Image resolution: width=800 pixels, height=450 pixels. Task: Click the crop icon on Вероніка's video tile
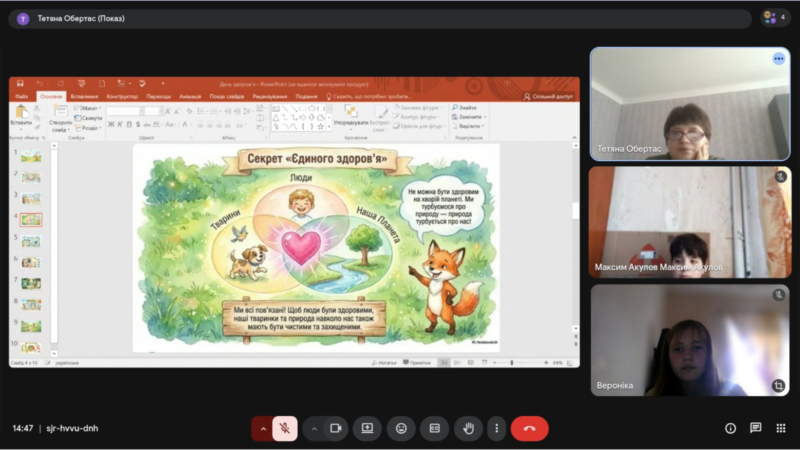click(x=778, y=385)
